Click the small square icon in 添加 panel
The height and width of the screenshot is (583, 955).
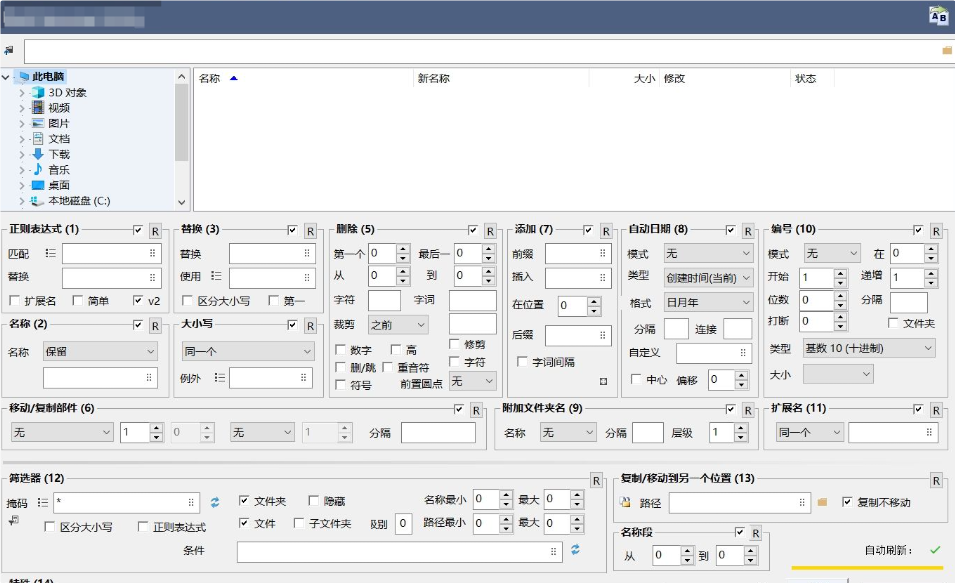click(603, 381)
